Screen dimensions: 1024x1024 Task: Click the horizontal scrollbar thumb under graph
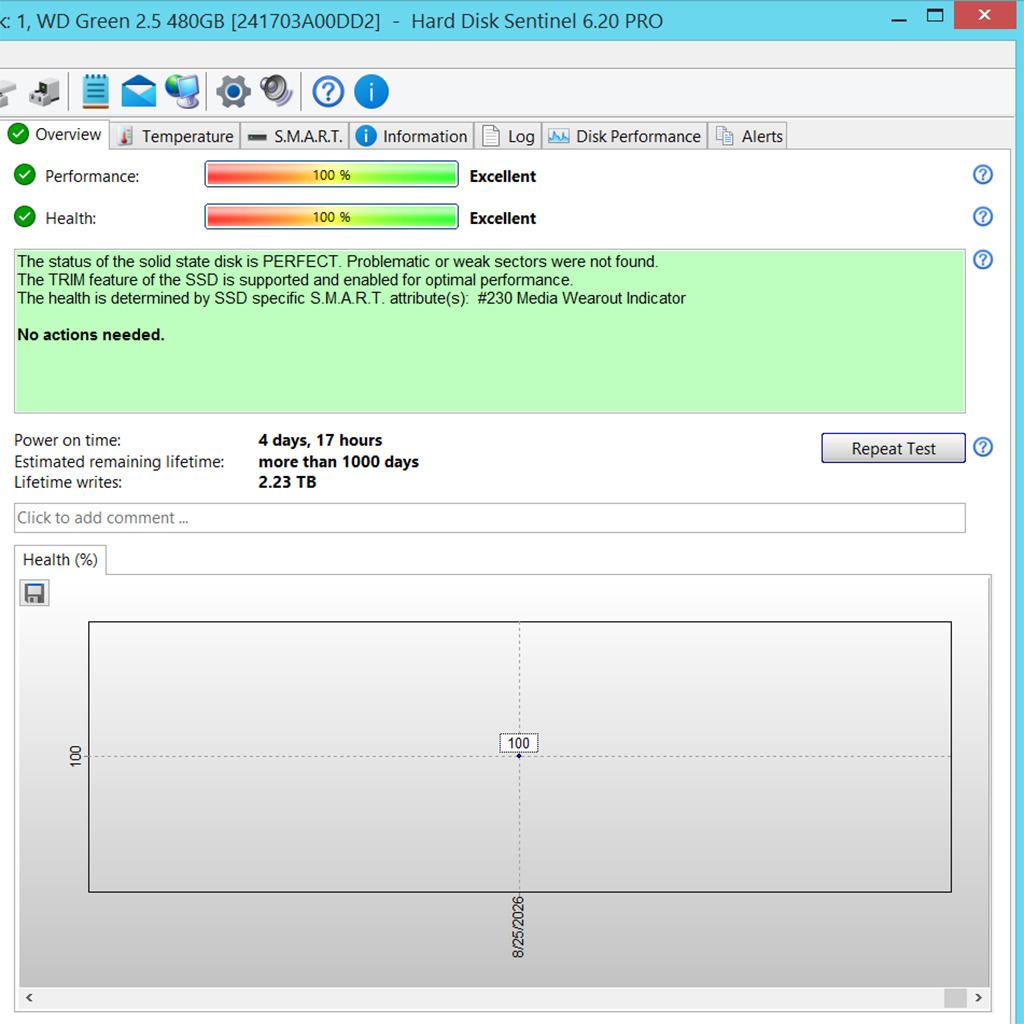tap(955, 997)
